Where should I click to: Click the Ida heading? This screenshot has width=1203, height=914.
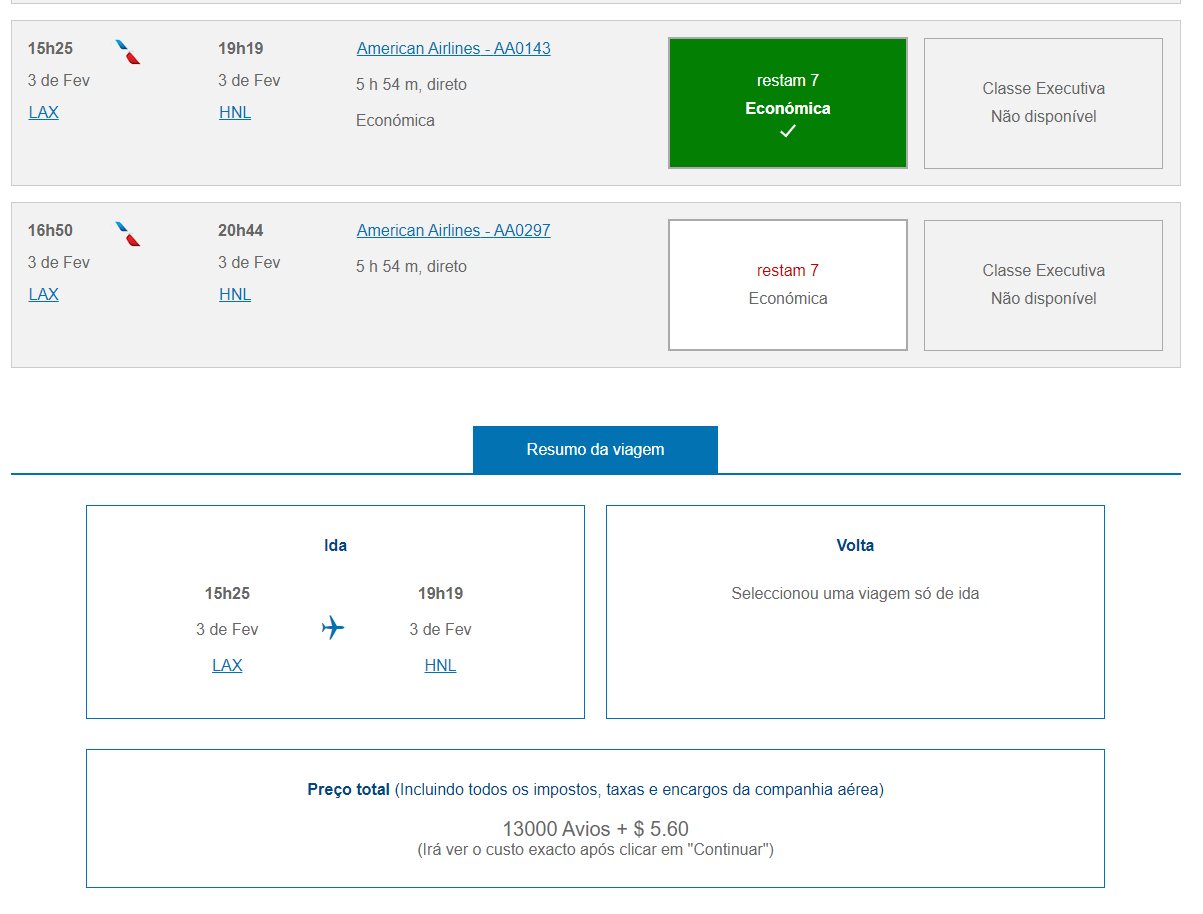(x=335, y=545)
